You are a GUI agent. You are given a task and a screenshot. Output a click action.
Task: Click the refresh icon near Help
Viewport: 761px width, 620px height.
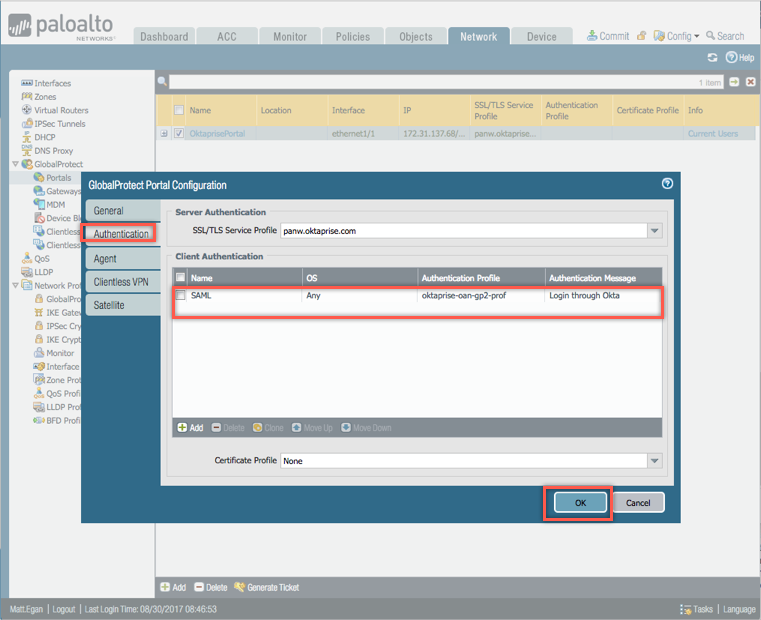712,58
